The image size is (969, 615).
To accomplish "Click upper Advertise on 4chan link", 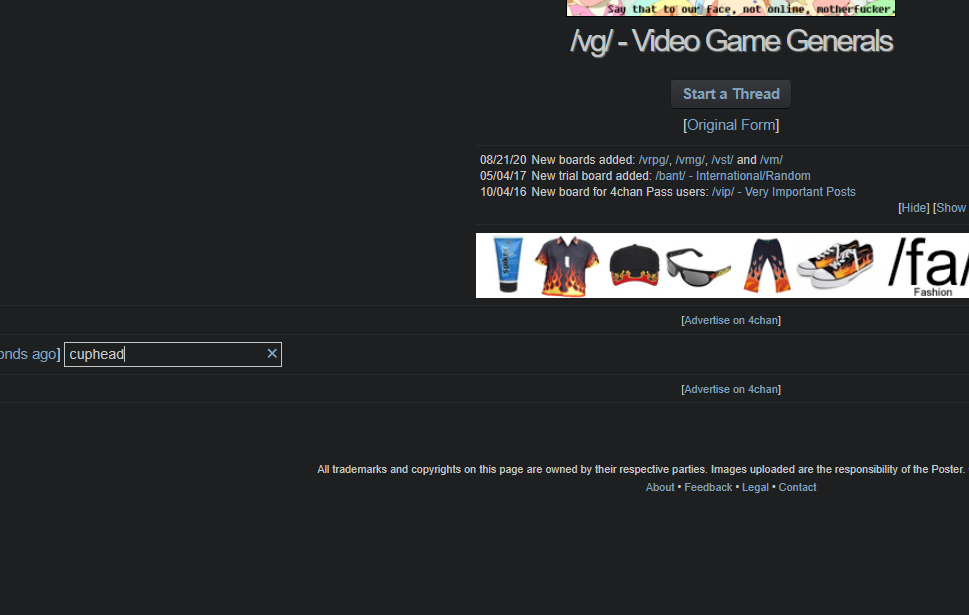I will [731, 320].
